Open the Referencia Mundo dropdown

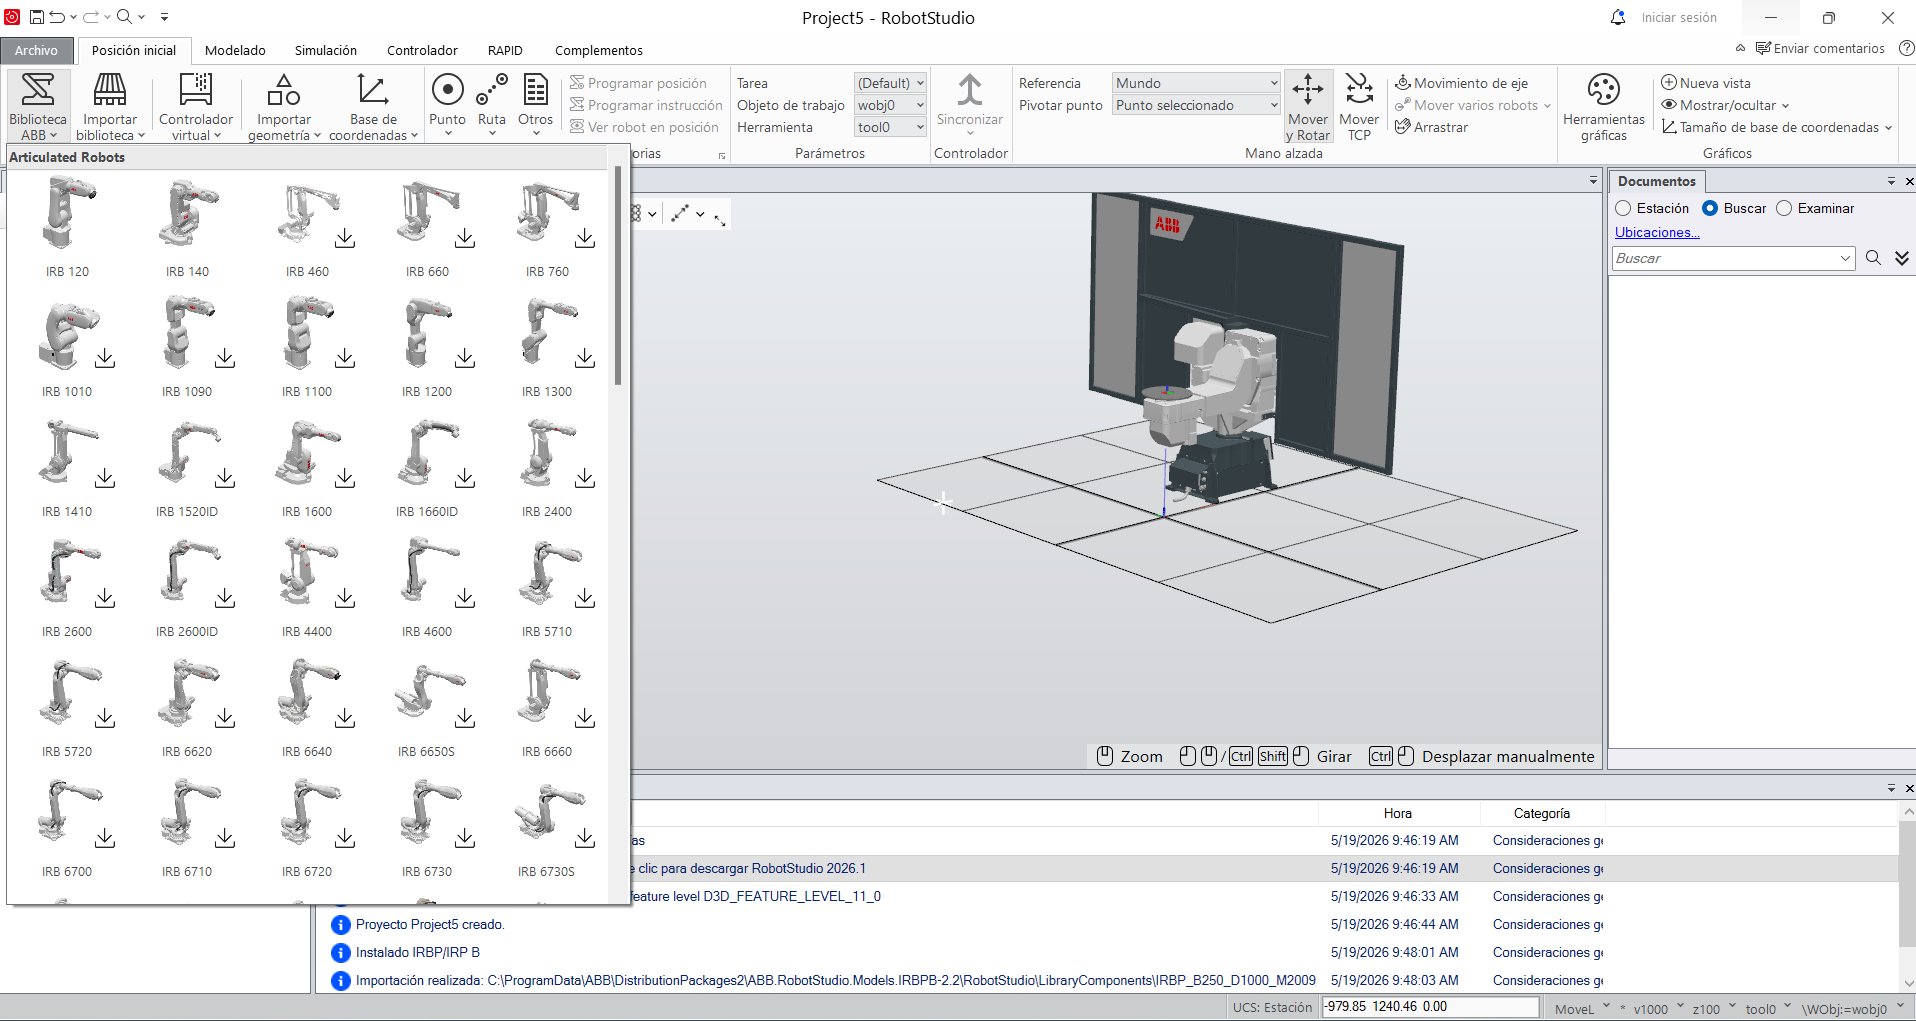(x=1196, y=83)
